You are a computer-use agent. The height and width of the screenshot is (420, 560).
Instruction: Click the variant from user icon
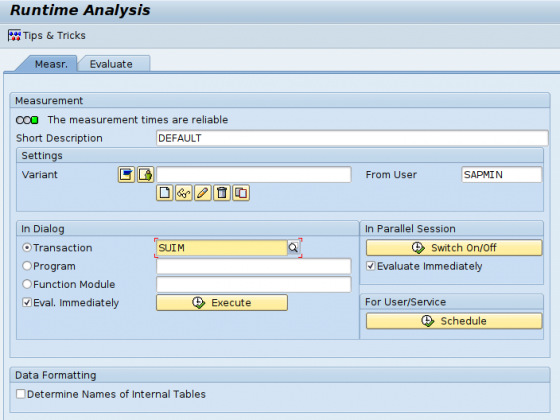click(146, 175)
